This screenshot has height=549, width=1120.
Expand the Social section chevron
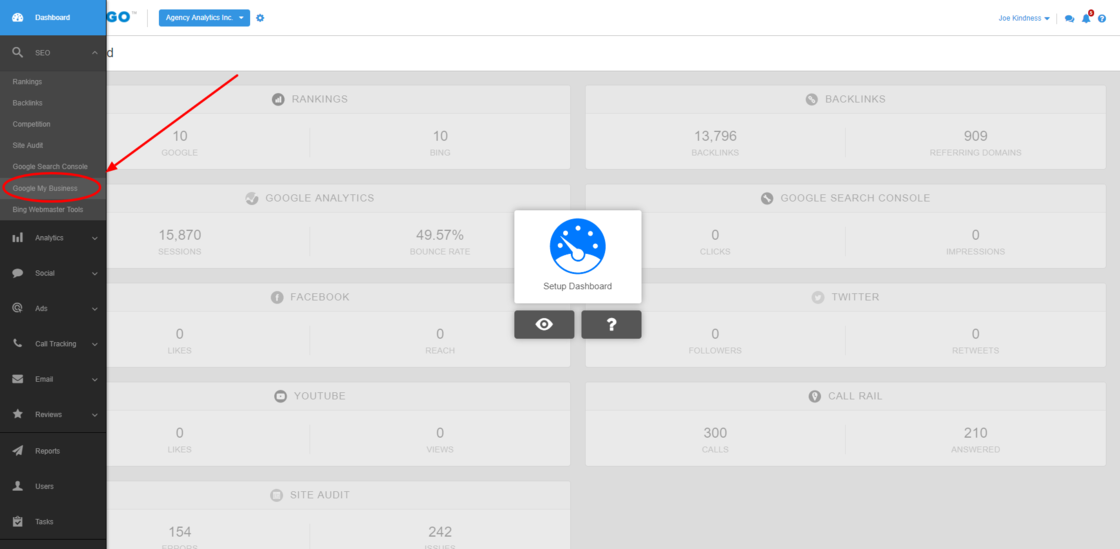(x=95, y=273)
